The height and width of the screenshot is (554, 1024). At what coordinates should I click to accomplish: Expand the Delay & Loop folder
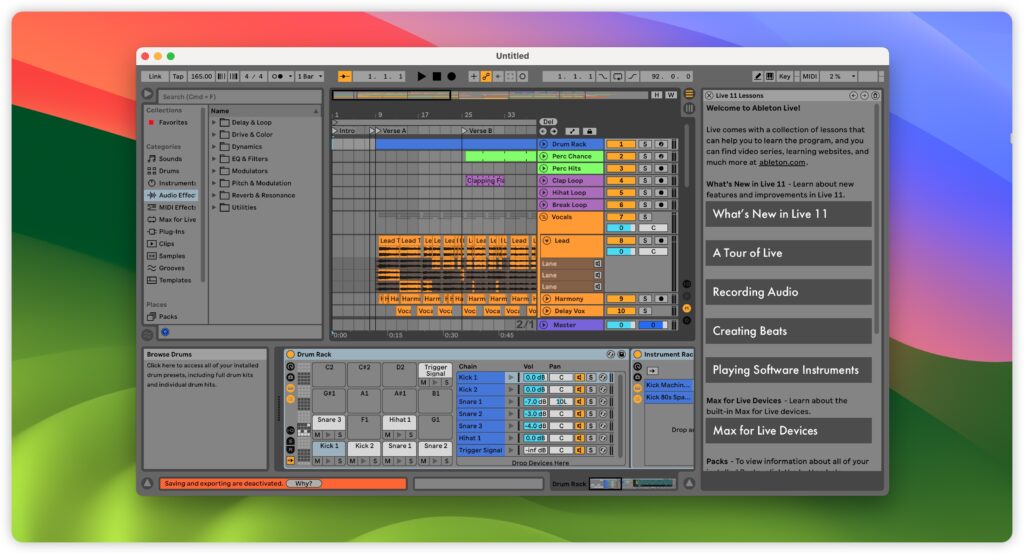214,123
